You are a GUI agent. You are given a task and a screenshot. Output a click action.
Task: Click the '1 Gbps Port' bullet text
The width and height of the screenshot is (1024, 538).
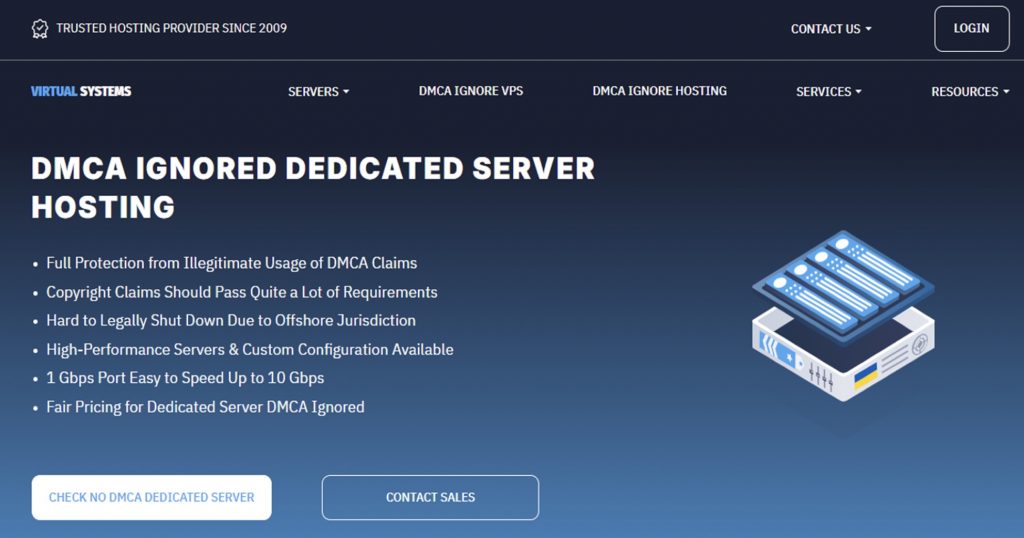pos(185,378)
